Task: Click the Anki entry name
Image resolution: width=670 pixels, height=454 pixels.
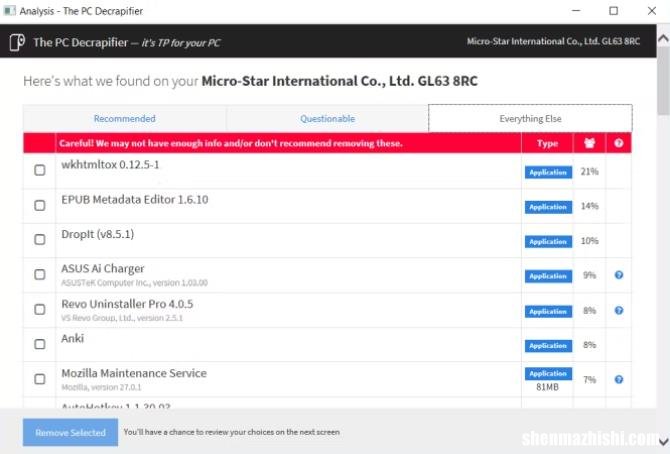Action: tap(72, 338)
